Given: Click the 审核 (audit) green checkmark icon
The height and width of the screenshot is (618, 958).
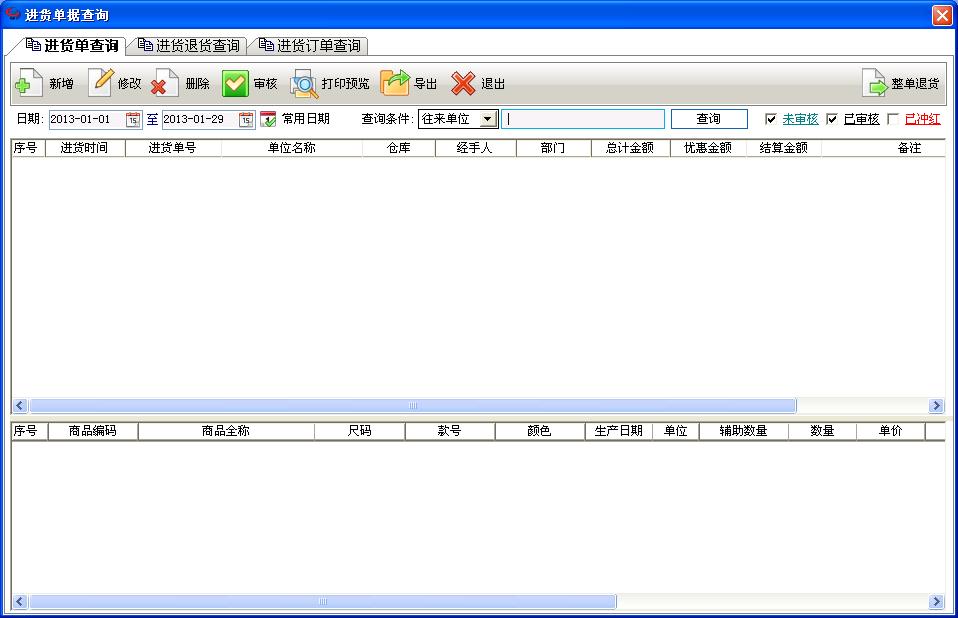Looking at the screenshot, I should pos(235,84).
